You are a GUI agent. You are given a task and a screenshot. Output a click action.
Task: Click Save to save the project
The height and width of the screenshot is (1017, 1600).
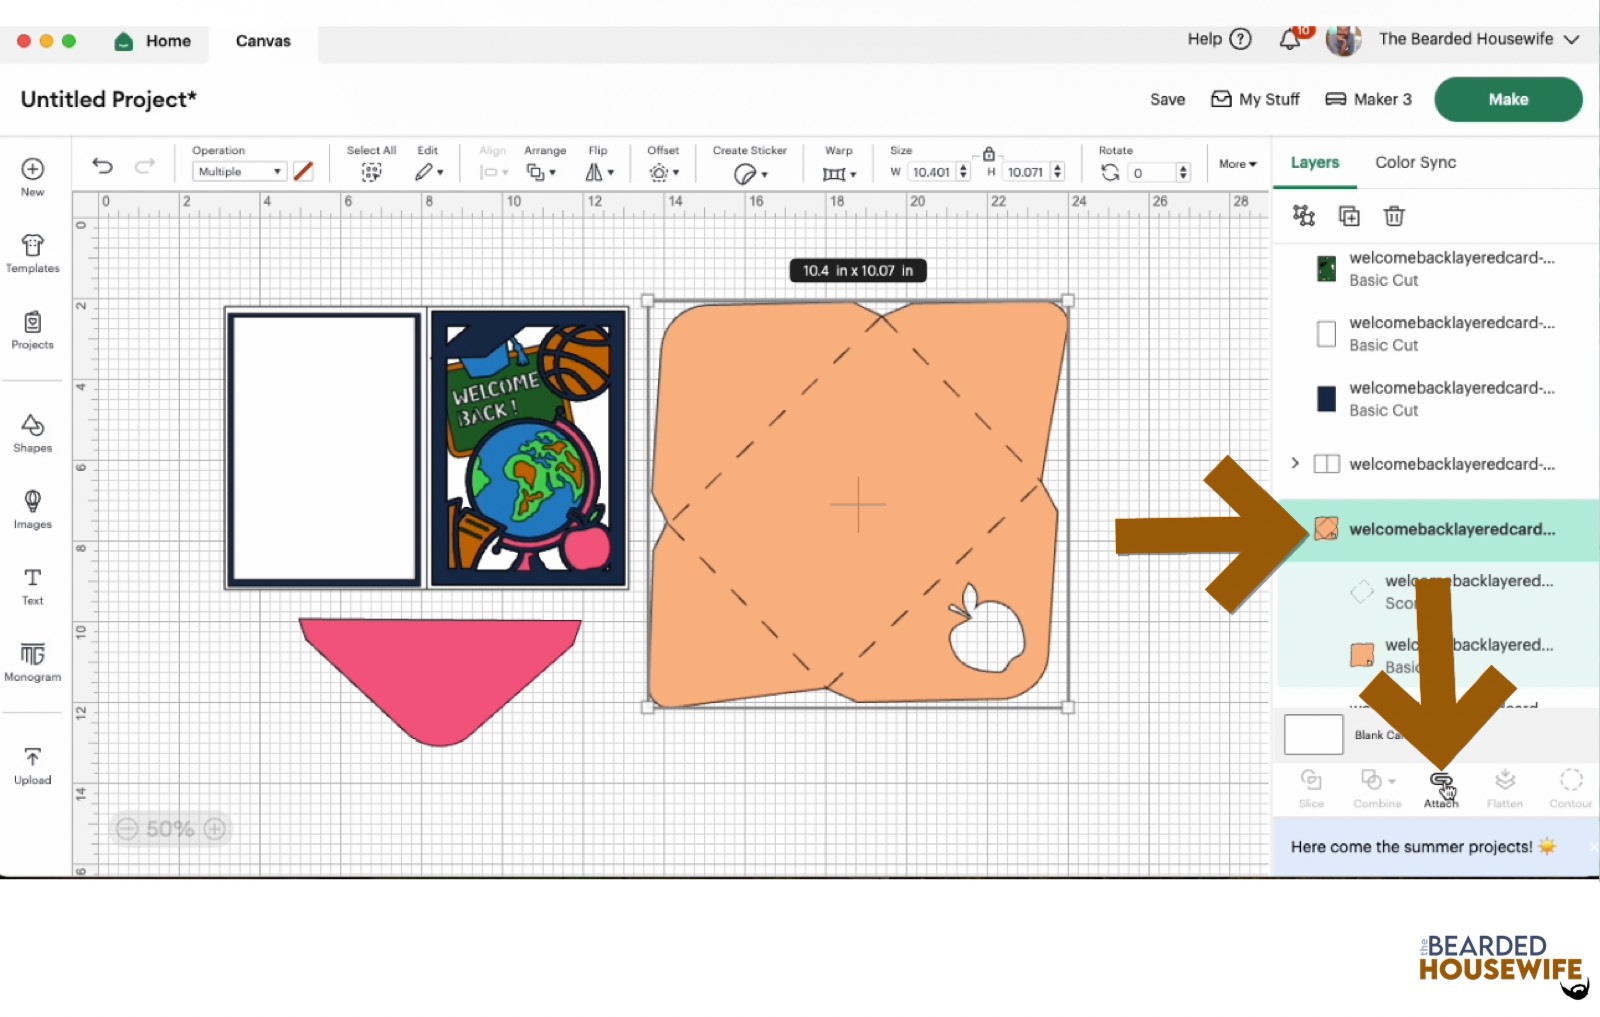pyautogui.click(x=1167, y=99)
